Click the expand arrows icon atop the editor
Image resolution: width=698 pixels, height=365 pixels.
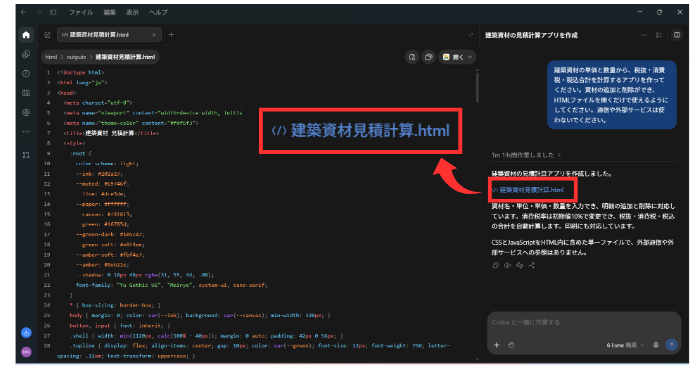click(471, 35)
